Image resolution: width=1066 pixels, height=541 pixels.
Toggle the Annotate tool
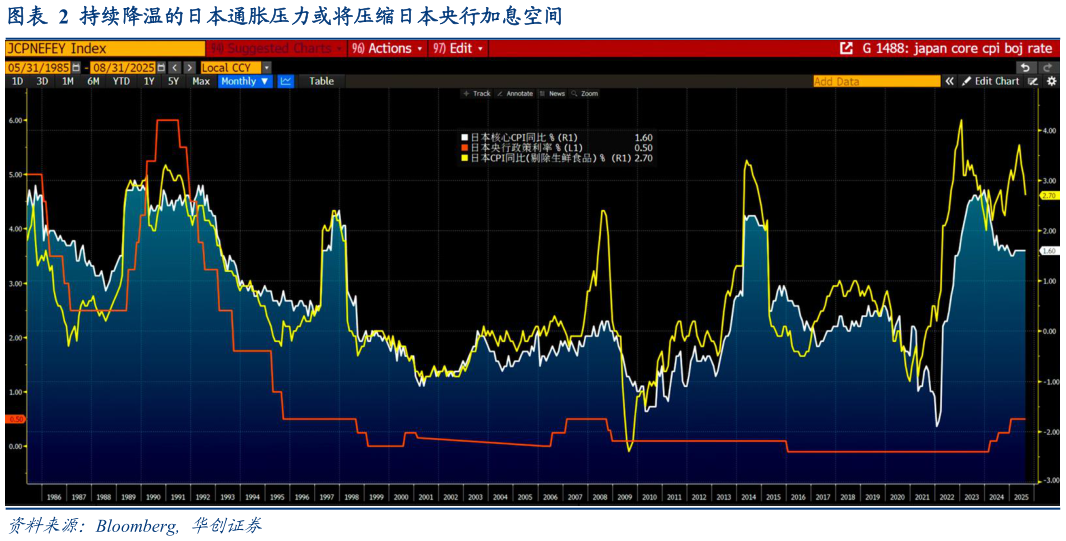click(x=515, y=93)
